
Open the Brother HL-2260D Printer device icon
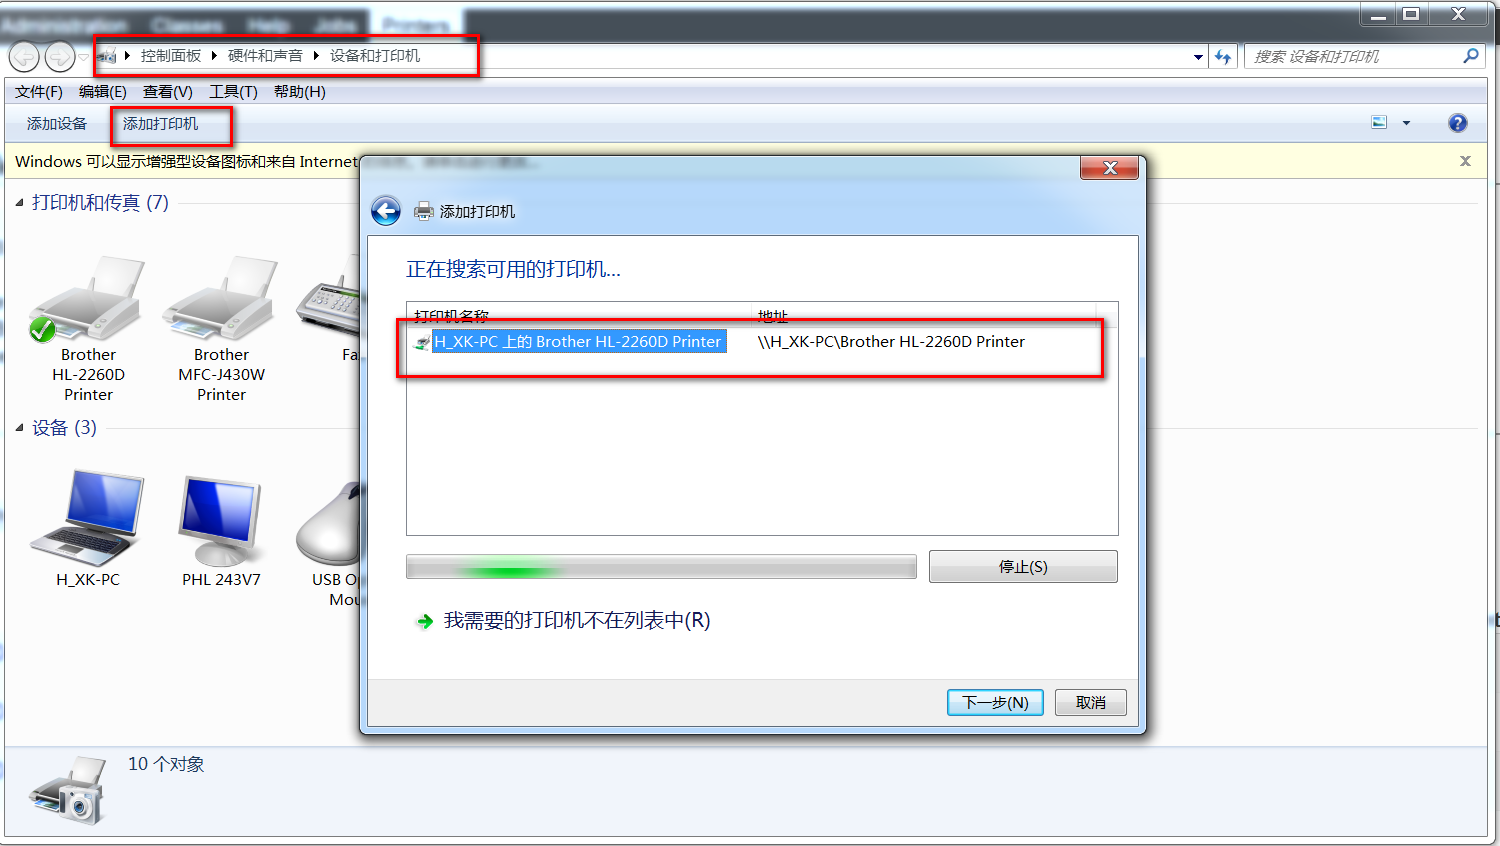(88, 300)
